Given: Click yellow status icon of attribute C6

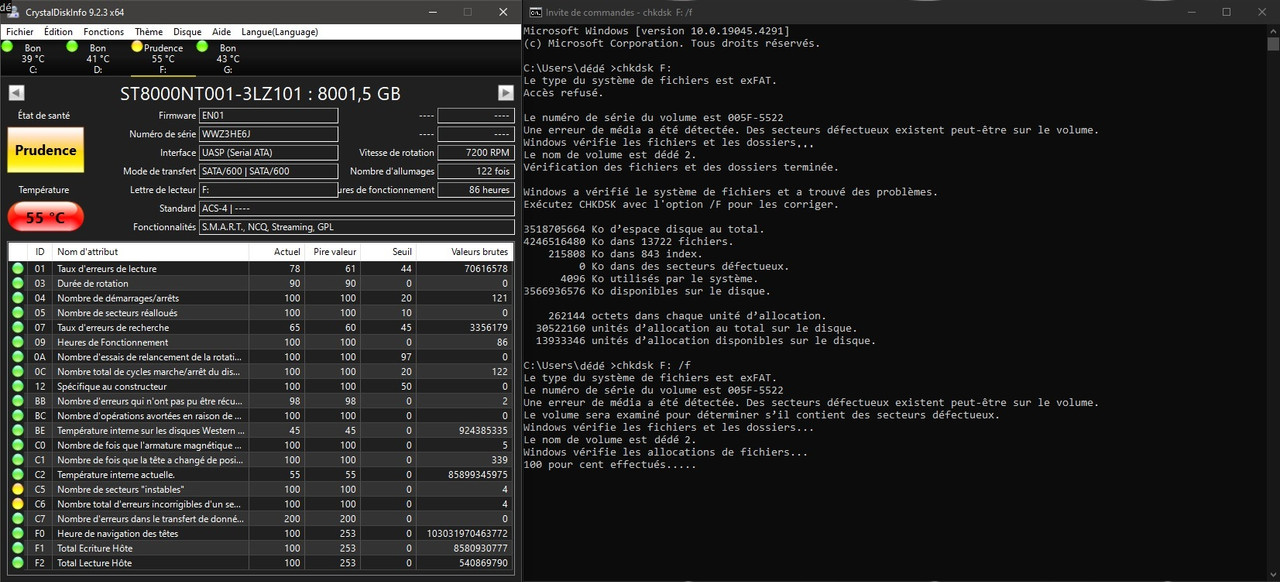Looking at the screenshot, I should (x=18, y=504).
